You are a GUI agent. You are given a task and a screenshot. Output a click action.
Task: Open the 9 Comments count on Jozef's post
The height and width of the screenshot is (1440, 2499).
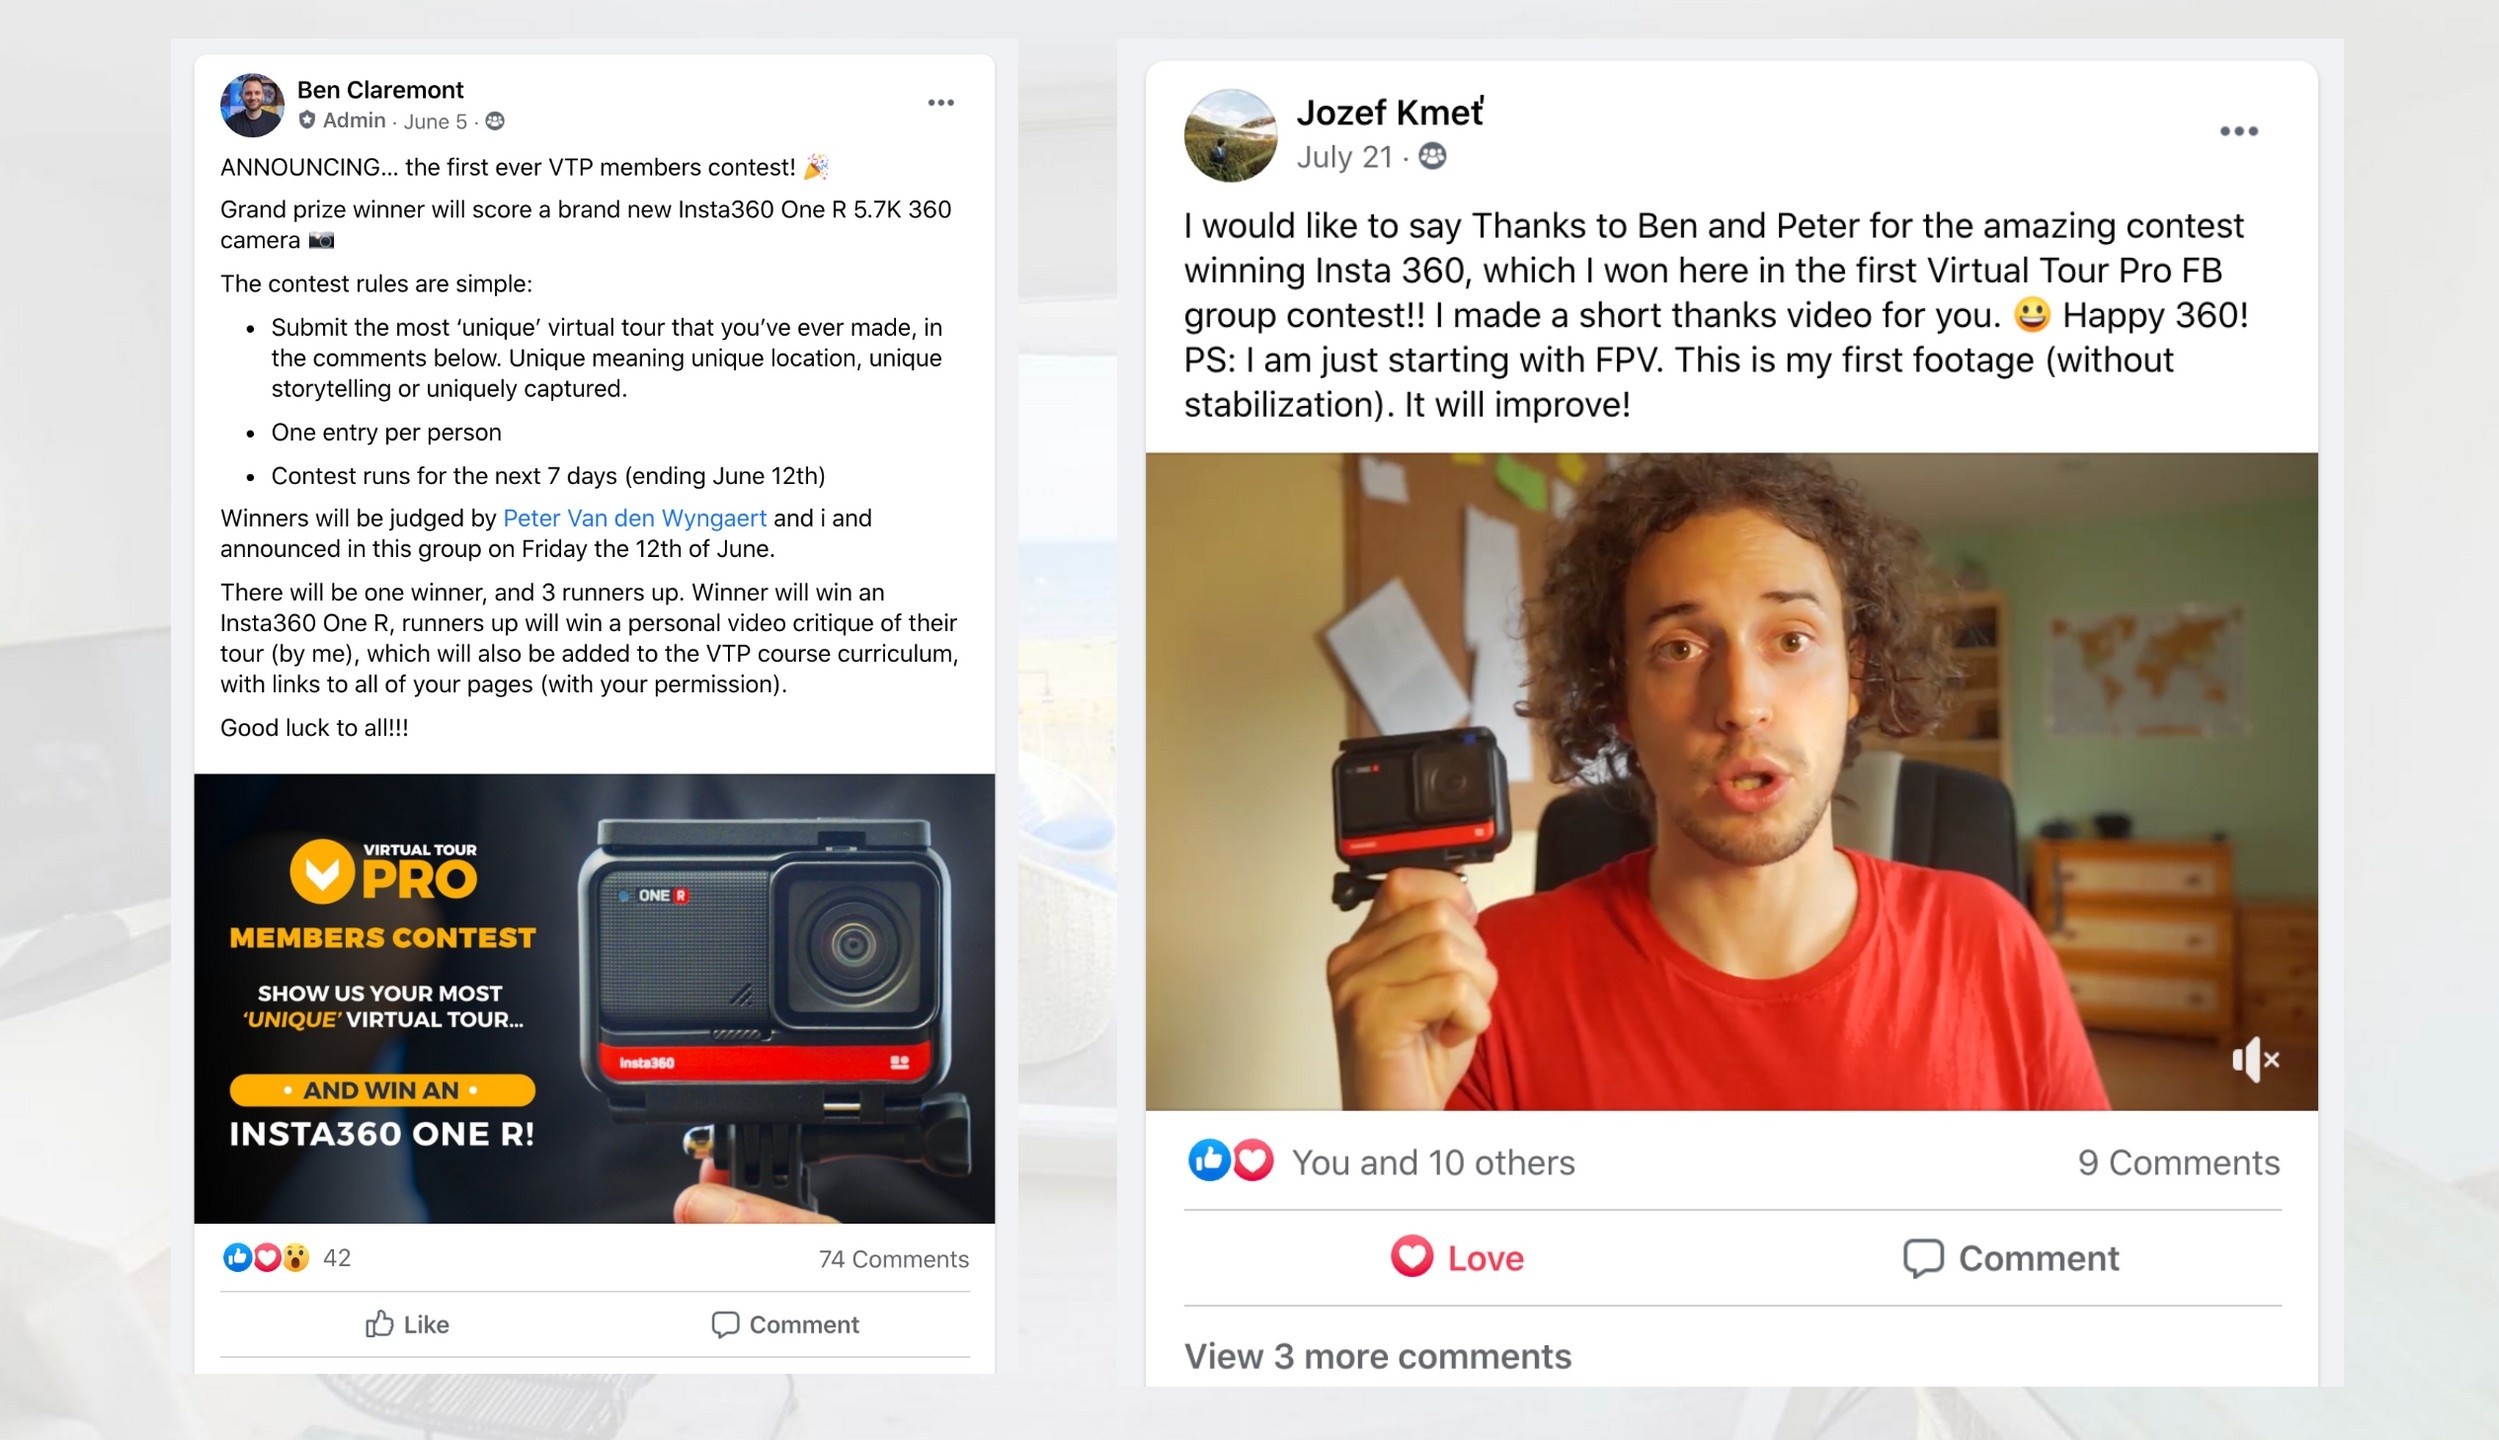[2178, 1162]
